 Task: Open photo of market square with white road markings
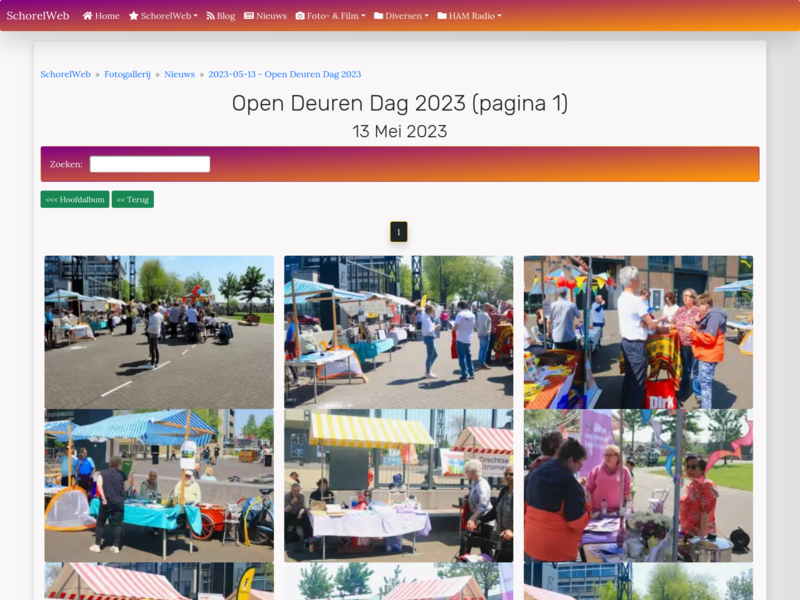coord(159,332)
